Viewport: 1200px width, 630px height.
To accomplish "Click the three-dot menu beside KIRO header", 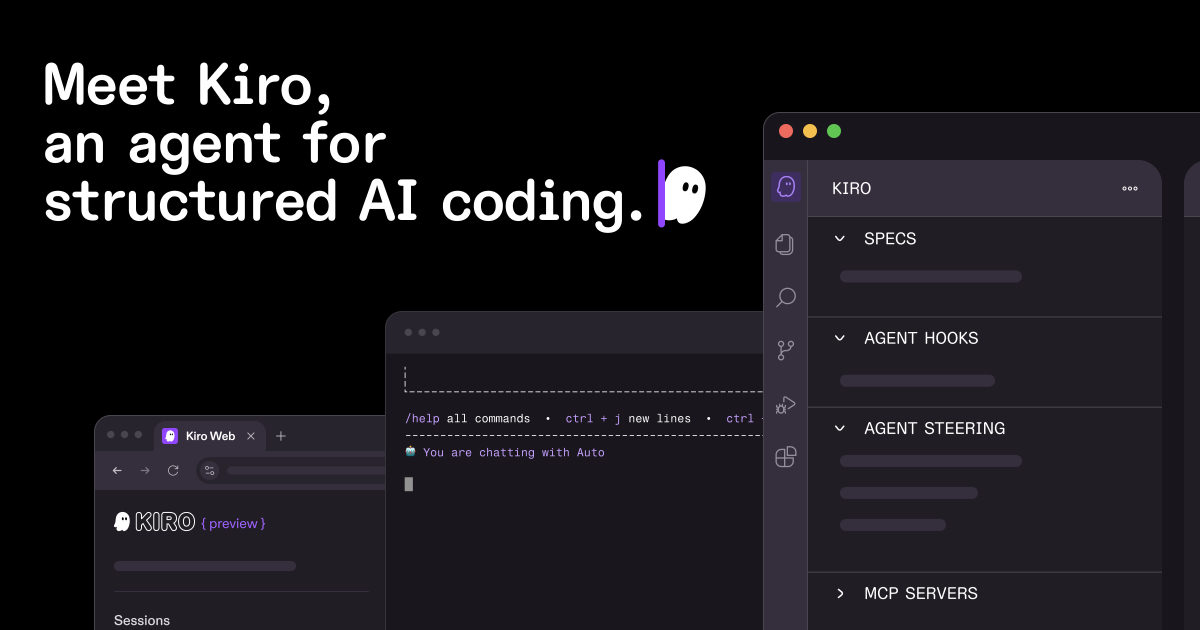I will pyautogui.click(x=1130, y=188).
